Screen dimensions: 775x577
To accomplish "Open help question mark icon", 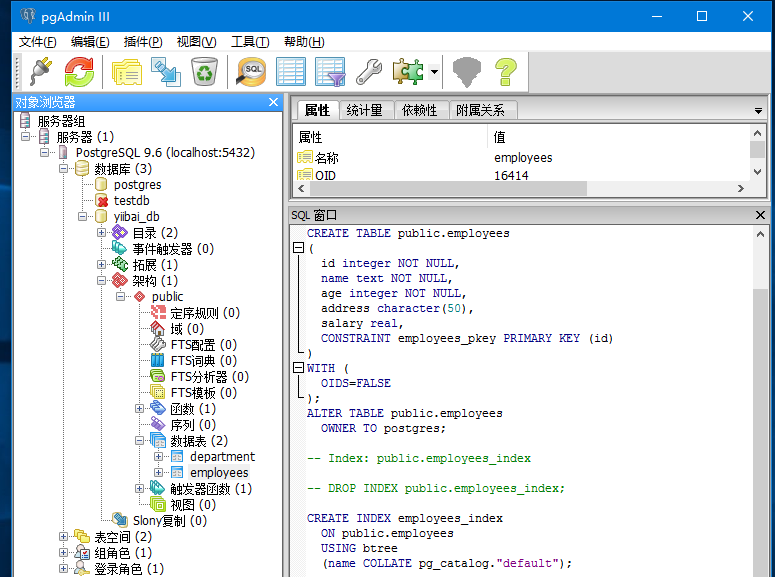I will pyautogui.click(x=506, y=72).
